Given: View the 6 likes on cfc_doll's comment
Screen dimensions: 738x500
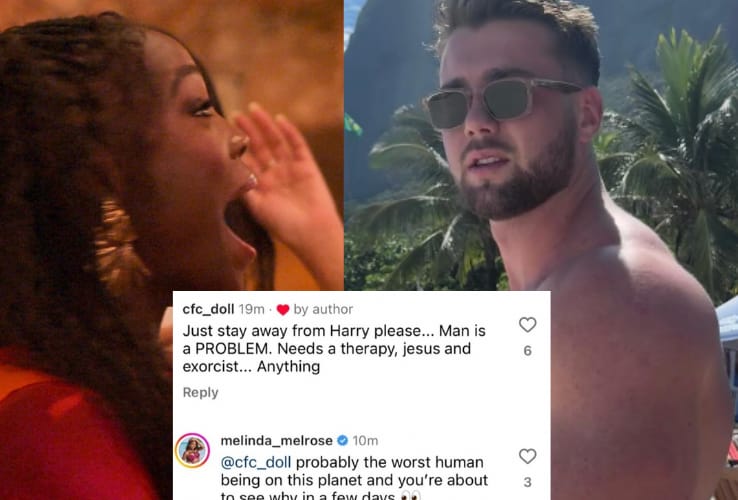Looking at the screenshot, I should click(x=528, y=351).
